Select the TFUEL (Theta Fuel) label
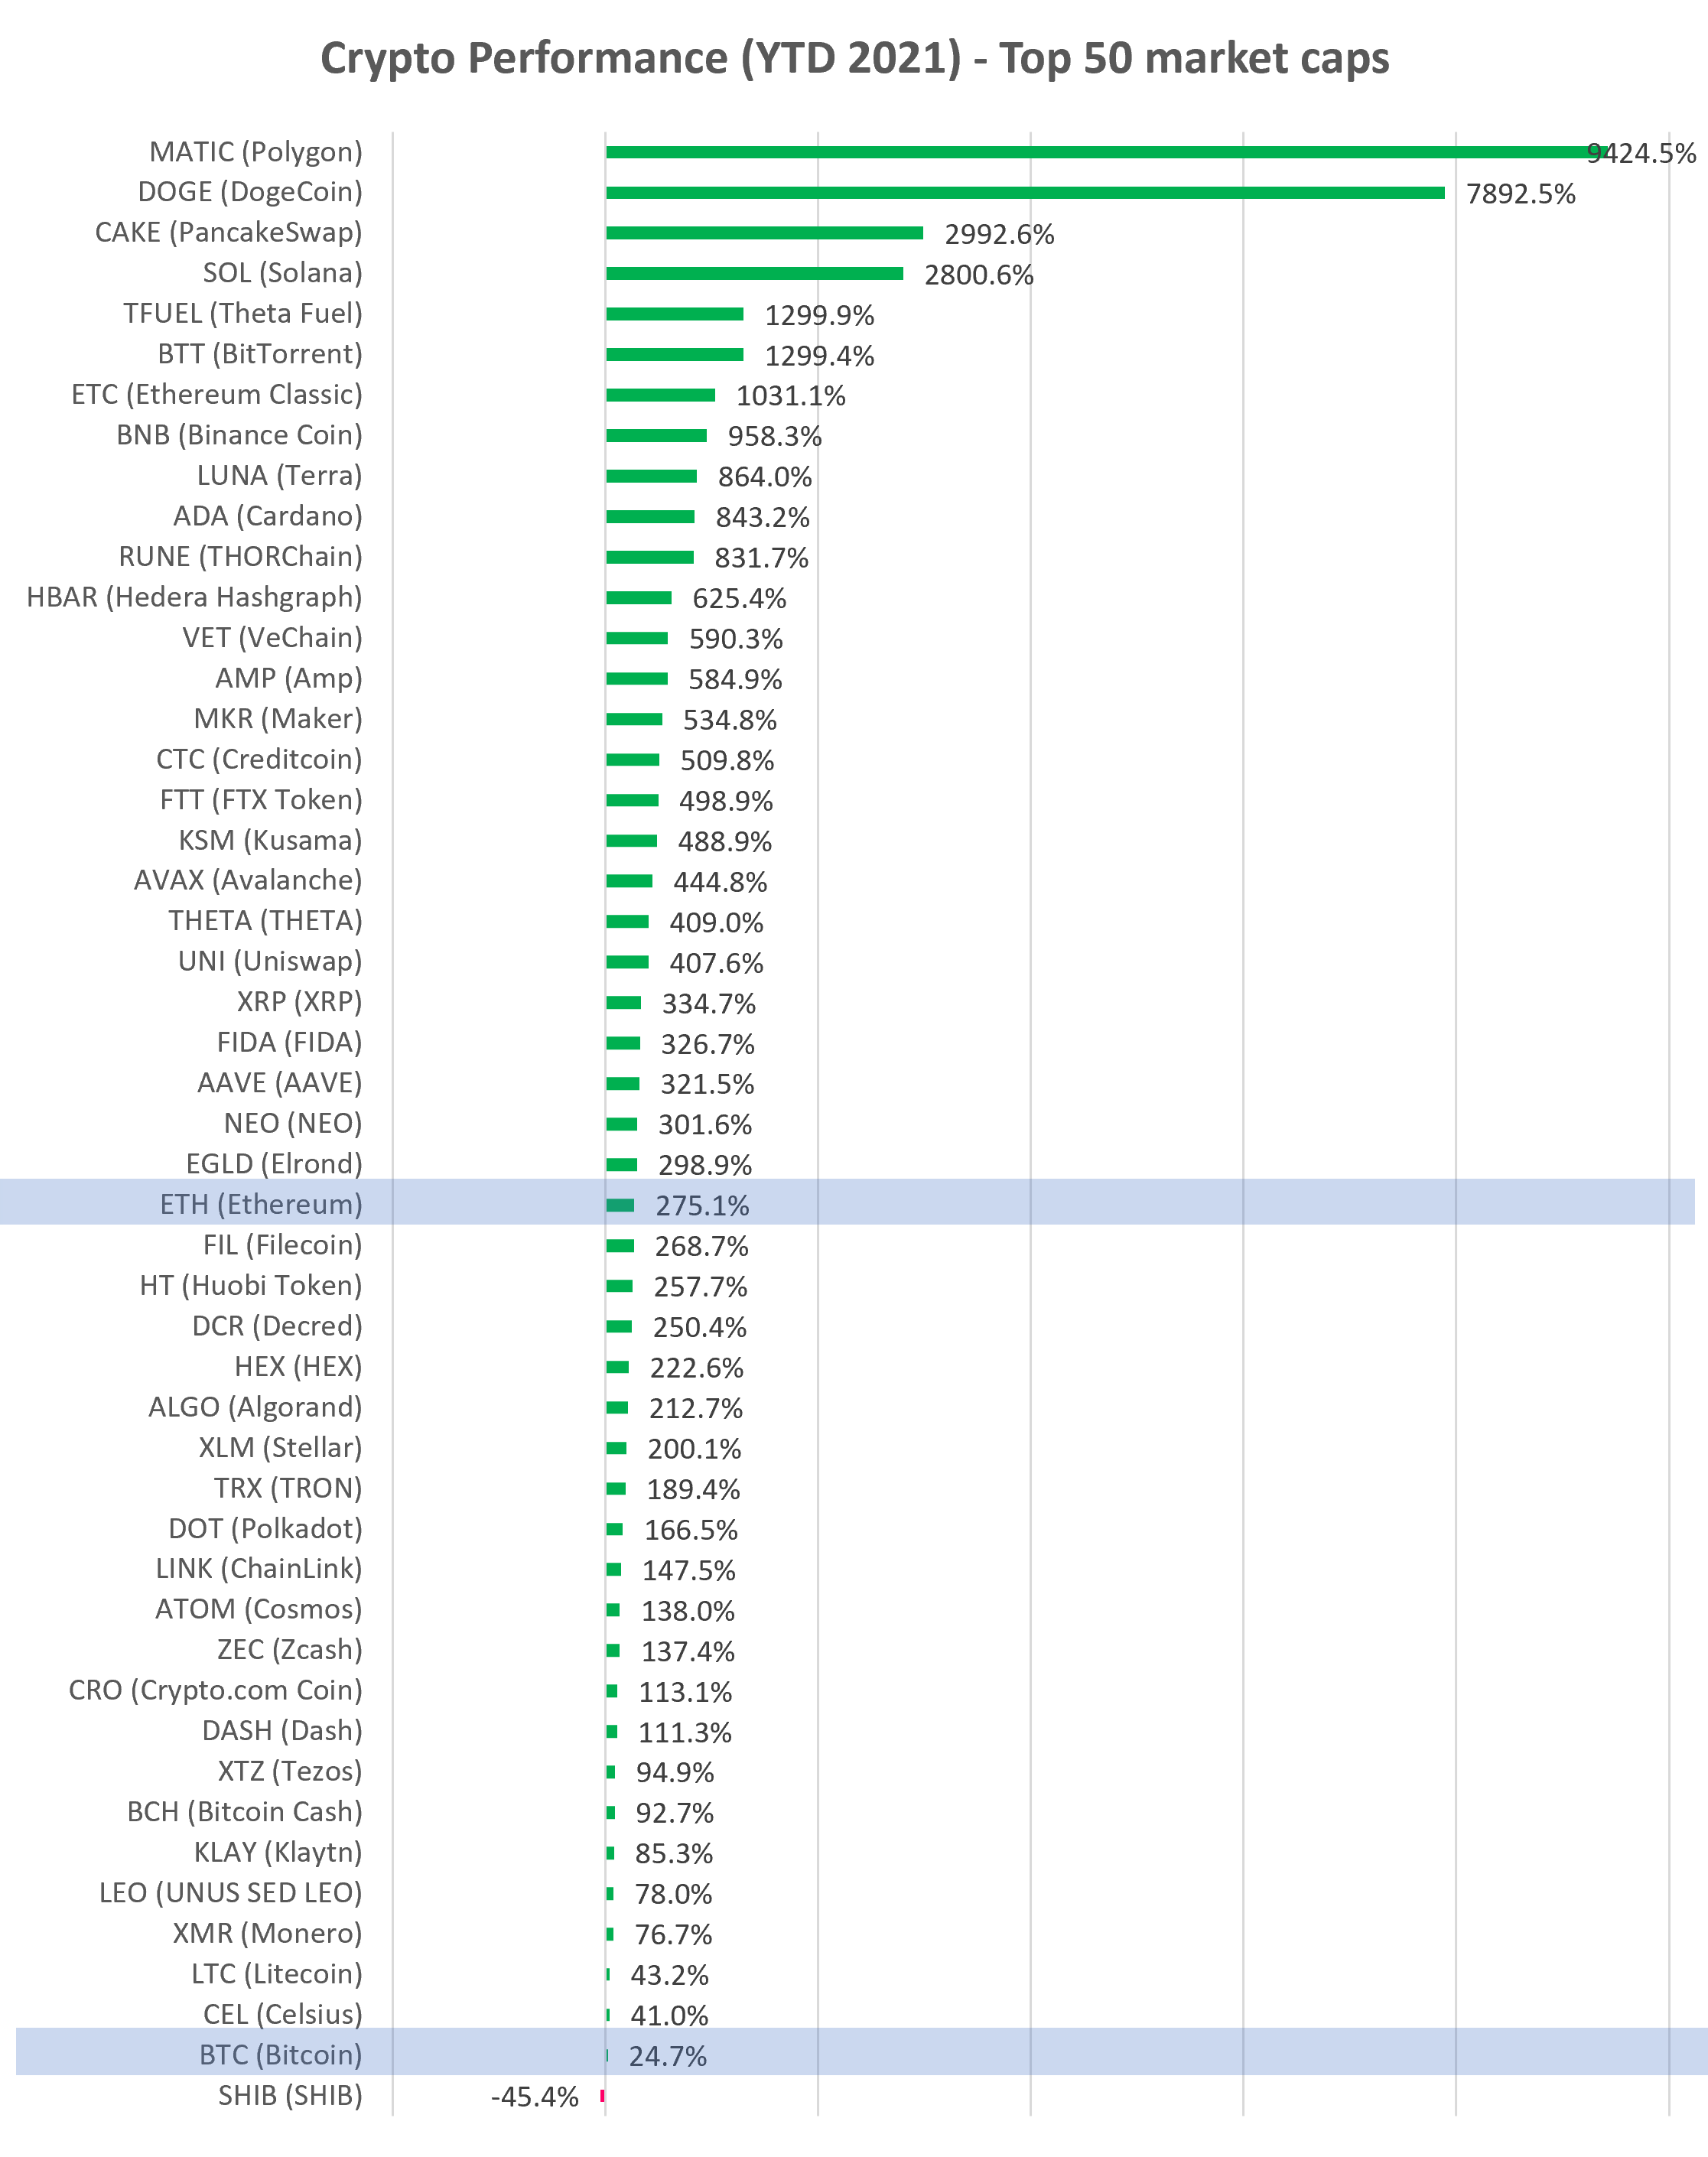The width and height of the screenshot is (1708, 2157). pos(243,314)
